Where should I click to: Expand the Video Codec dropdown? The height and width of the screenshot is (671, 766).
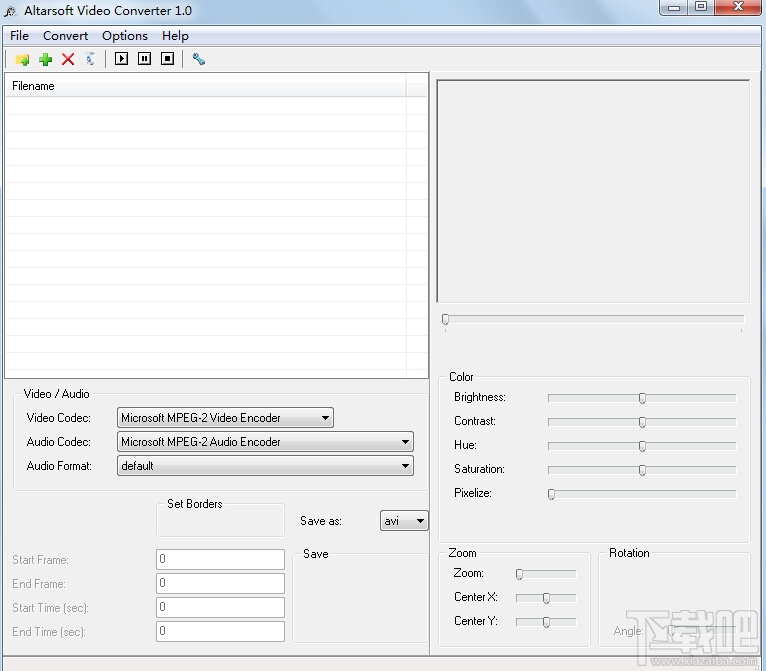click(x=225, y=418)
